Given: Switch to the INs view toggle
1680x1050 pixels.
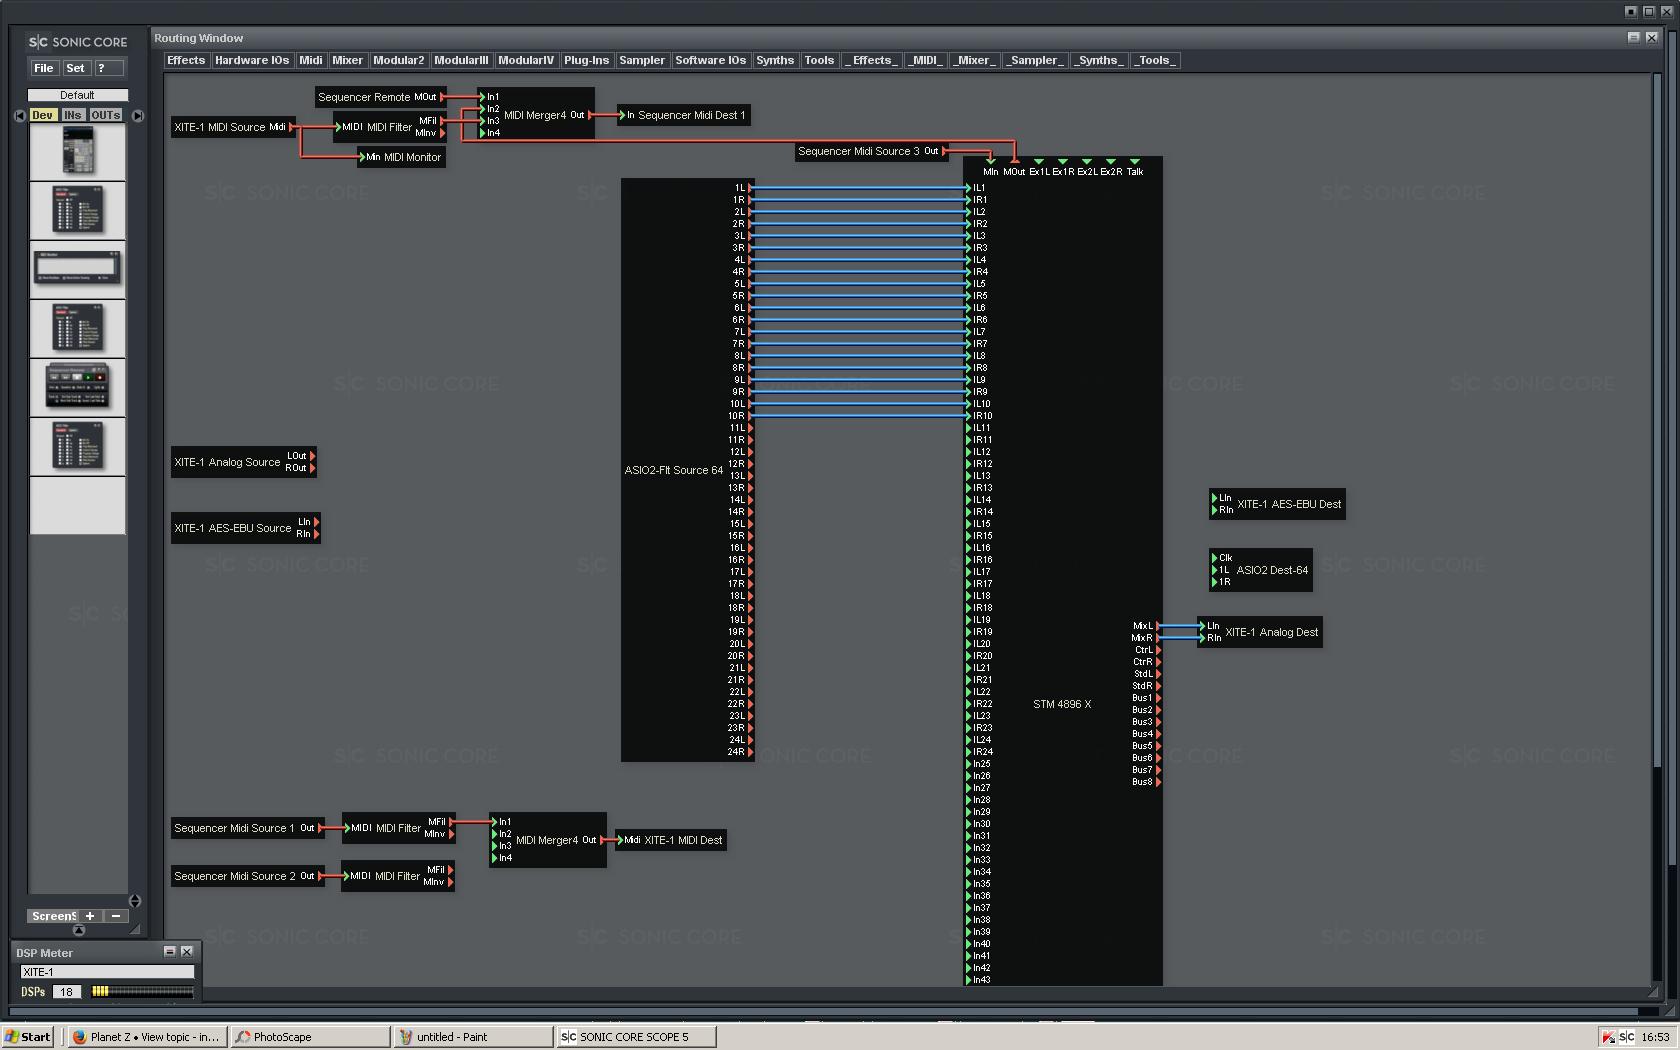Looking at the screenshot, I should [x=73, y=115].
